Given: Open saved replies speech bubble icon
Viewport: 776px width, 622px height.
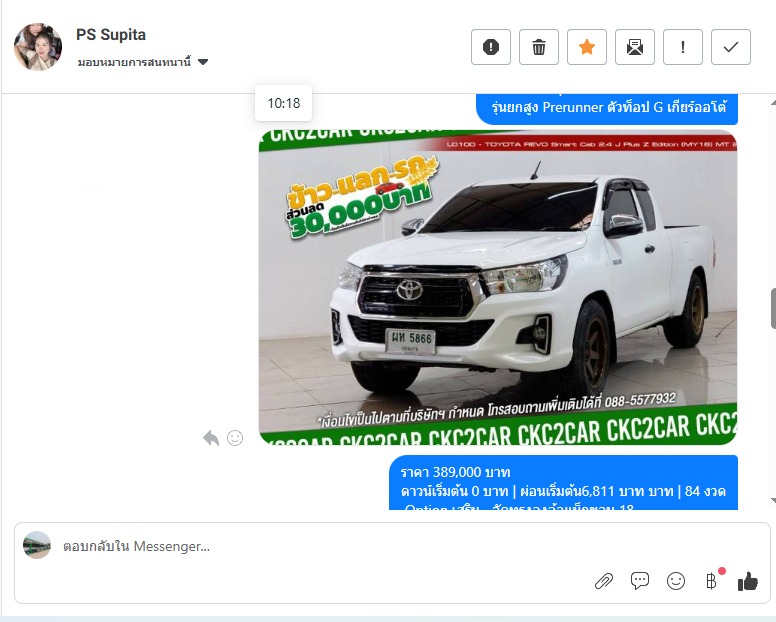Looking at the screenshot, I should [x=639, y=580].
